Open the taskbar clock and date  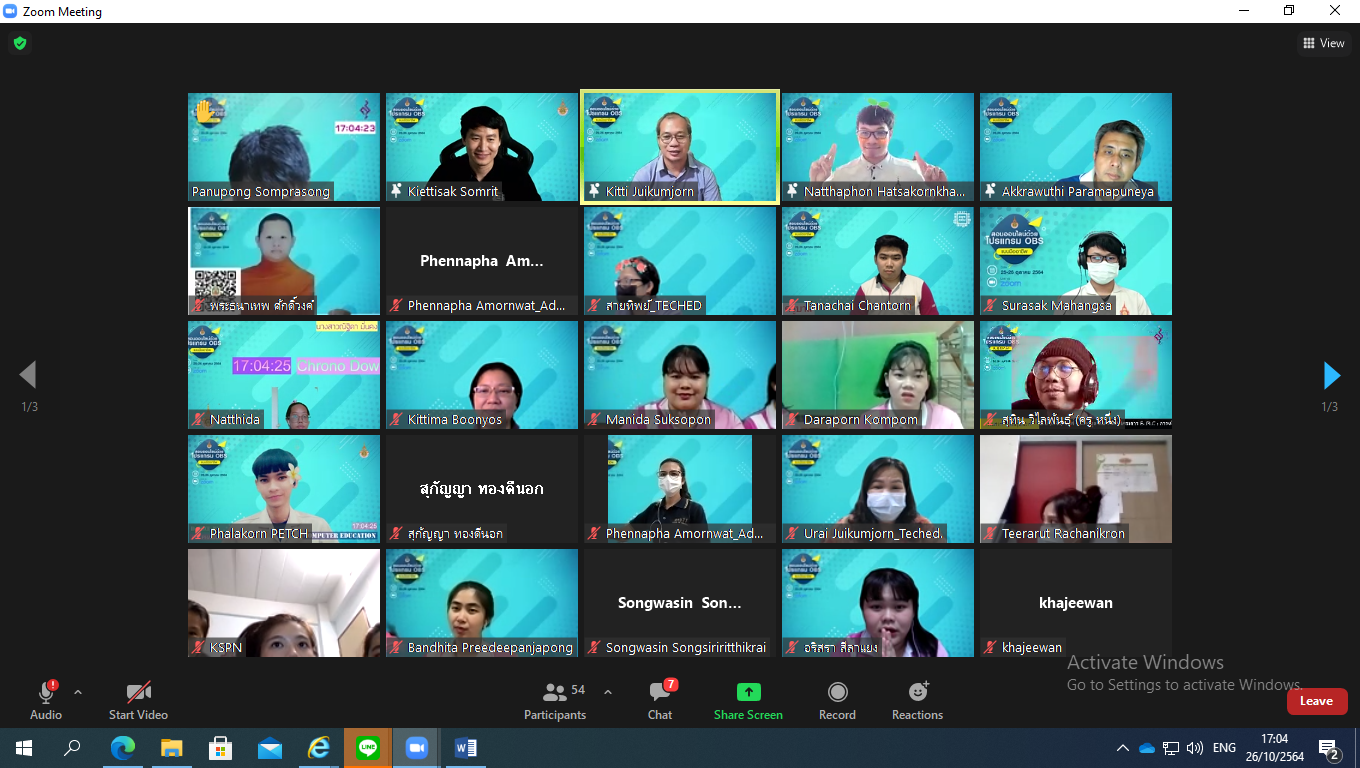coord(1274,747)
